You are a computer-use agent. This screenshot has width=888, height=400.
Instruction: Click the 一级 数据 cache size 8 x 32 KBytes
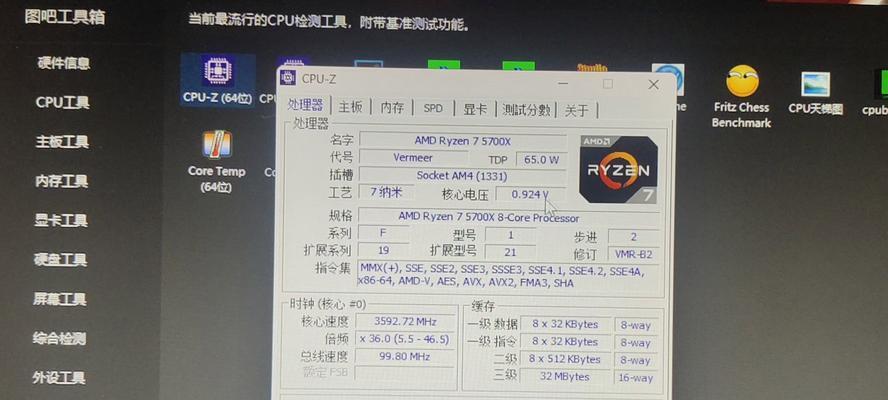click(565, 324)
